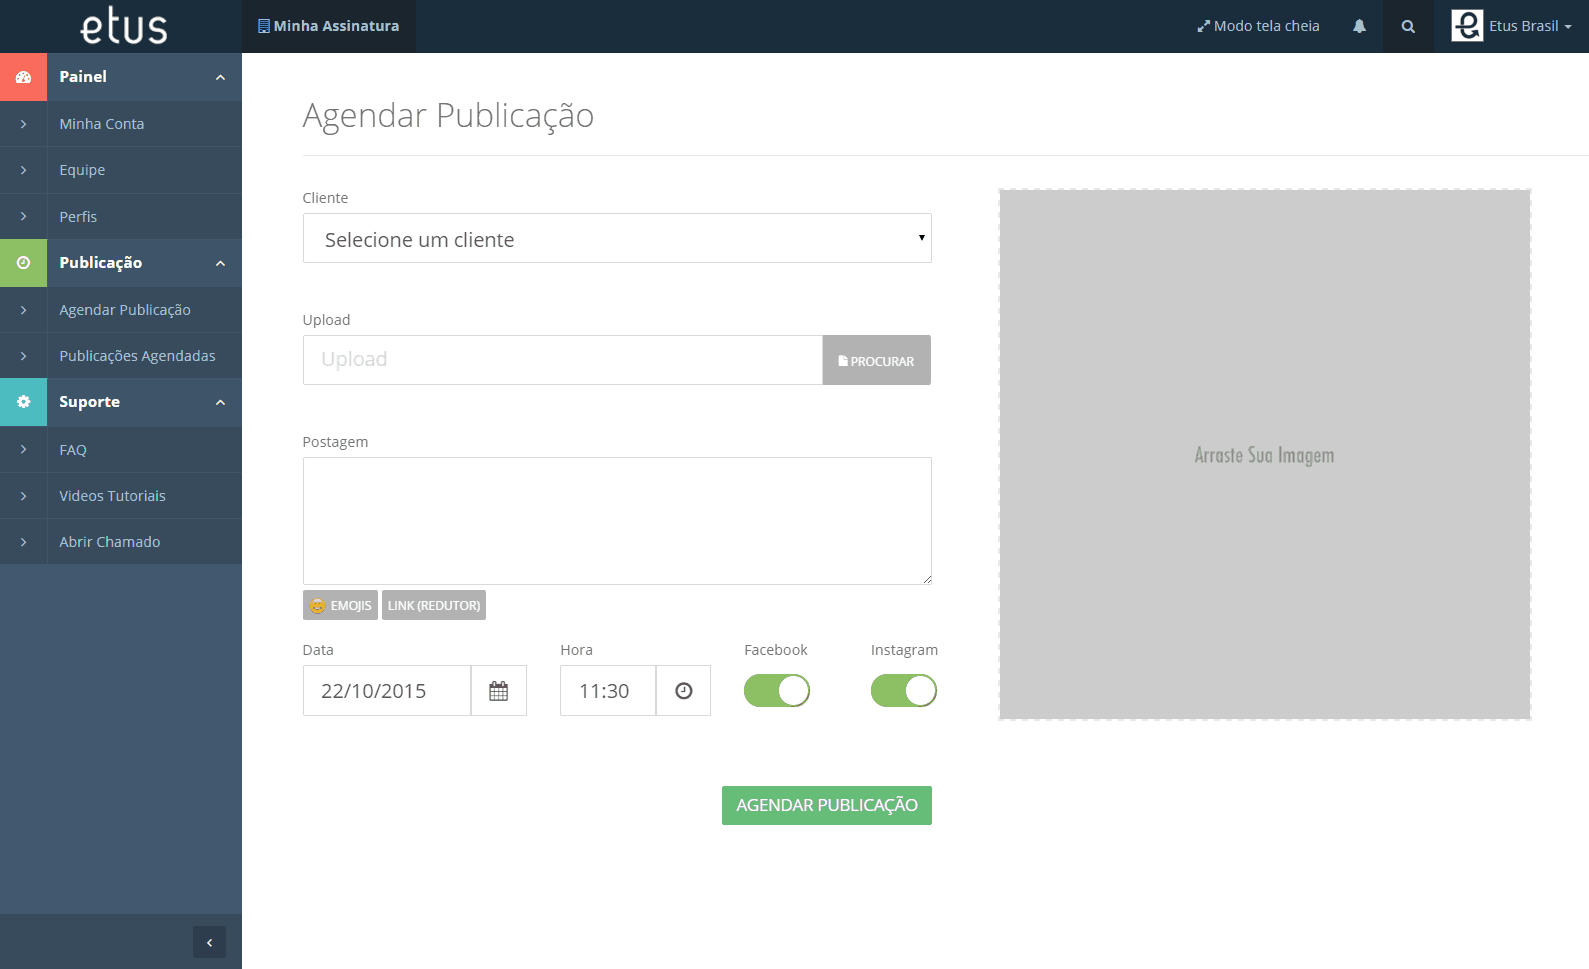Click arrow icon beside Abrir Chamado
The image size is (1589, 969).
(23, 542)
